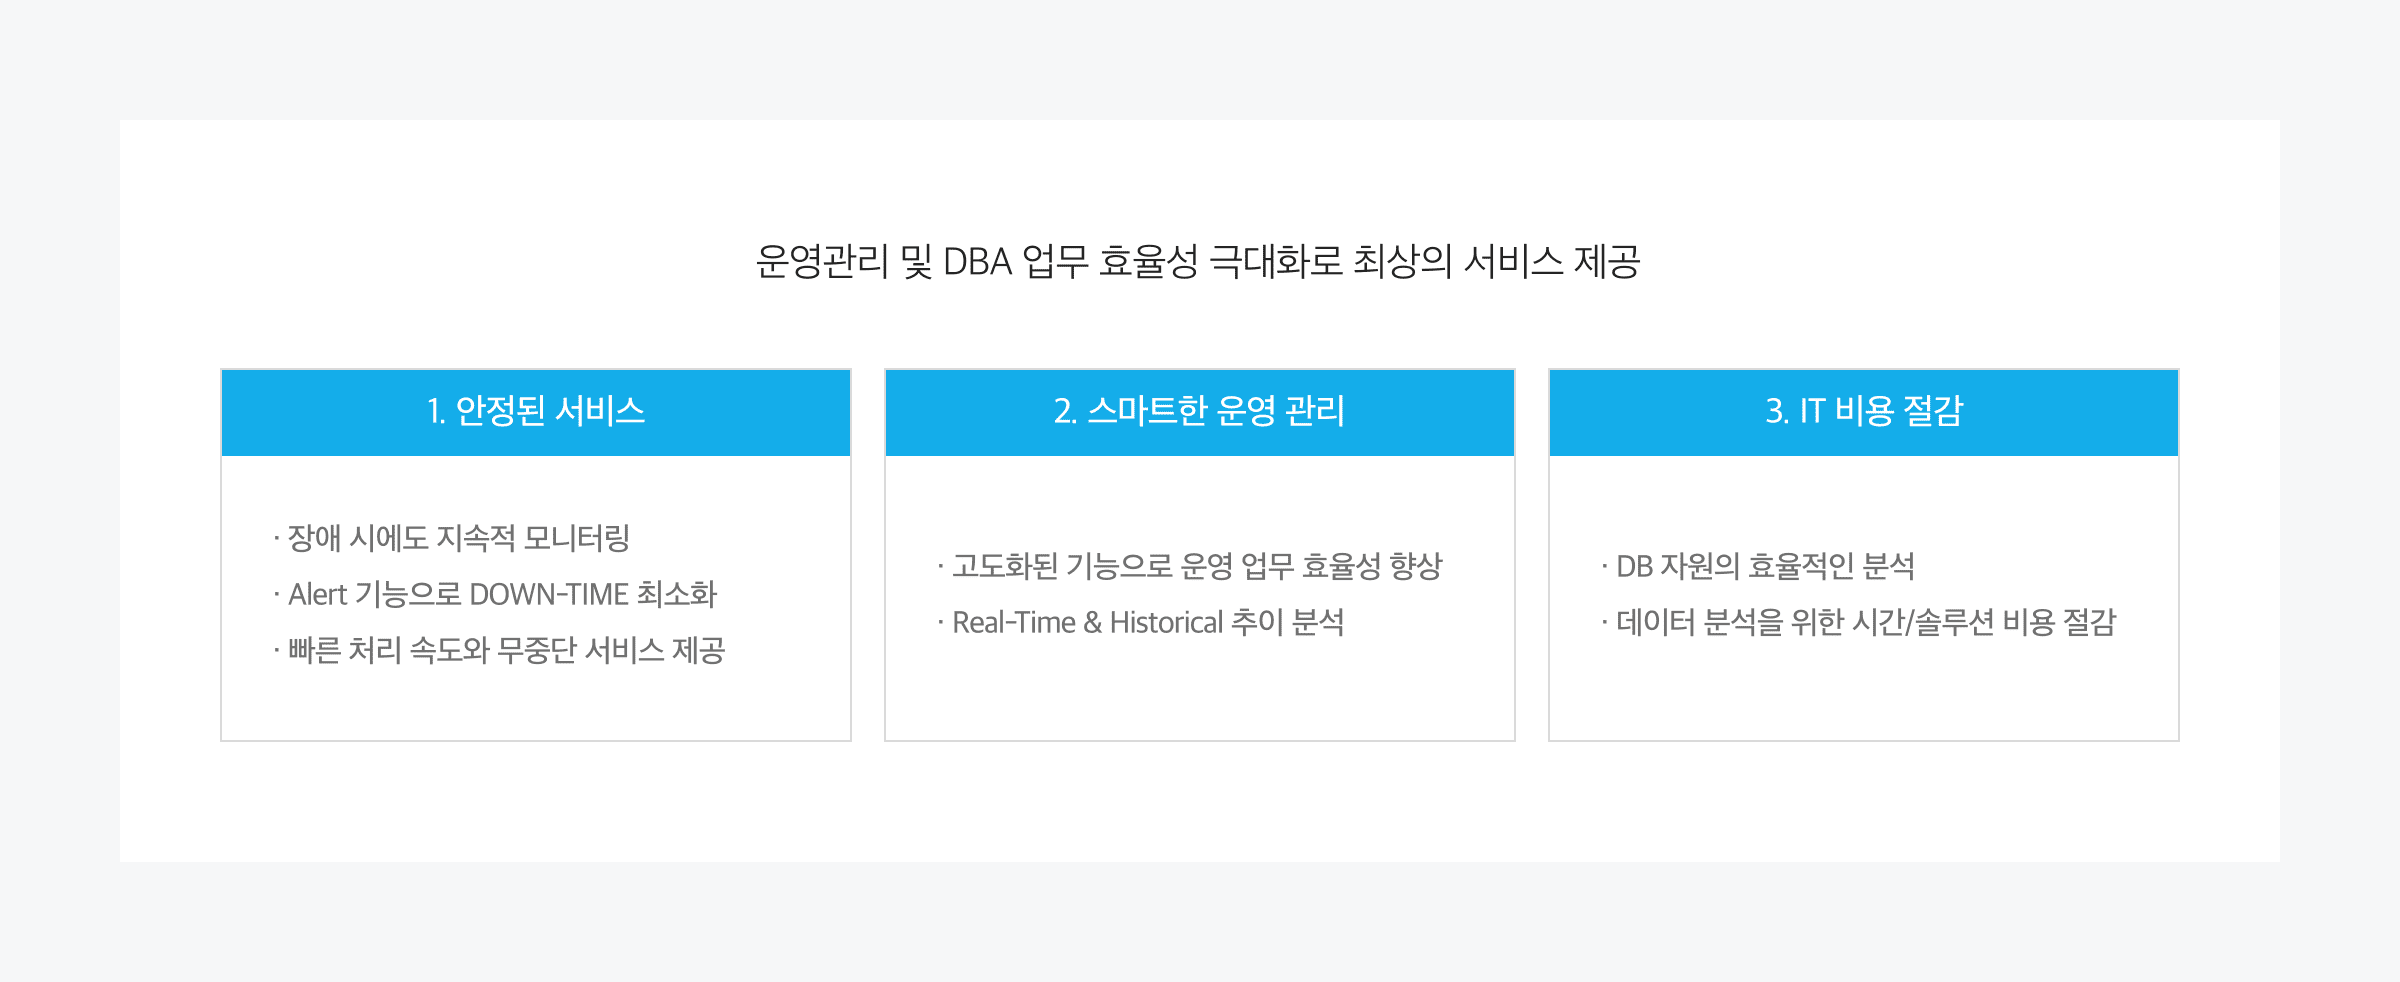Screen dimensions: 2400x982
Task: Click the '무중단 서비스 제공' text
Action: [x=611, y=651]
